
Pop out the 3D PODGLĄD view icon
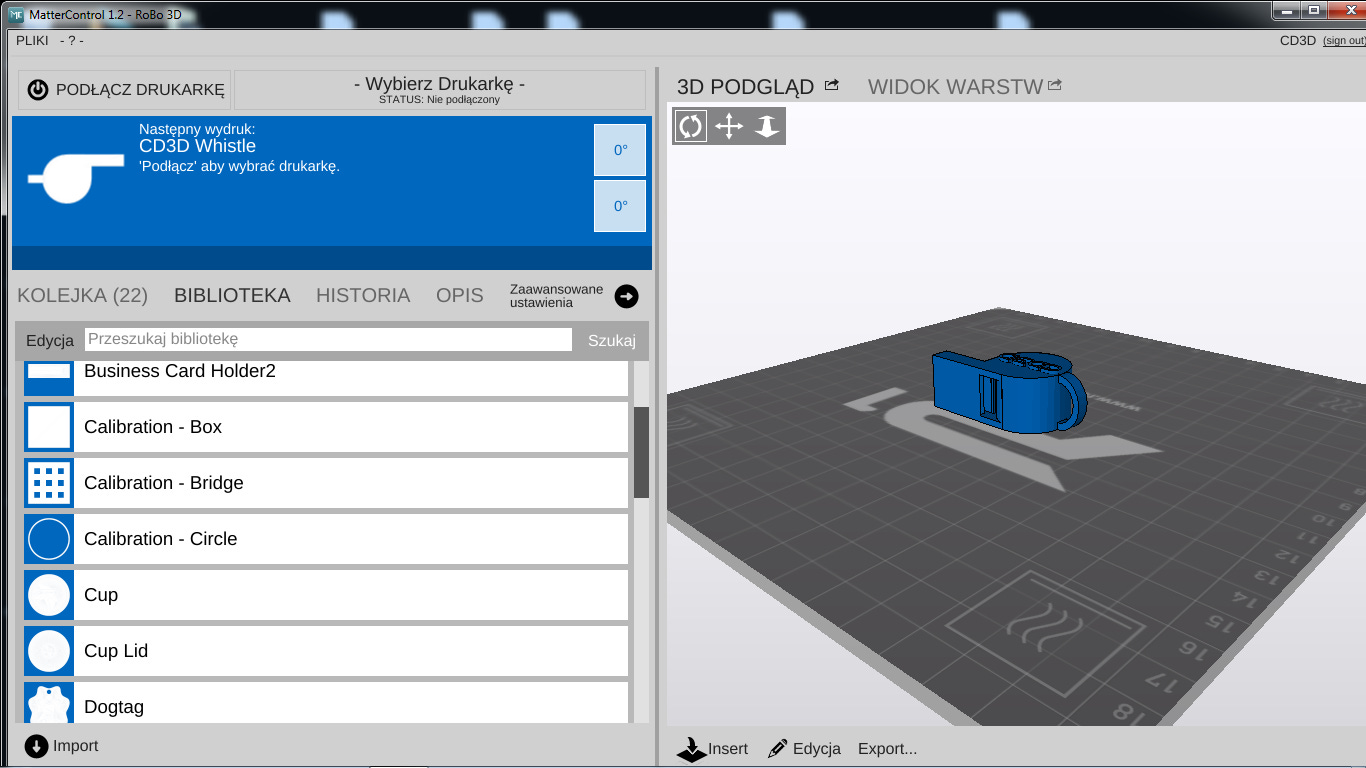coord(831,86)
